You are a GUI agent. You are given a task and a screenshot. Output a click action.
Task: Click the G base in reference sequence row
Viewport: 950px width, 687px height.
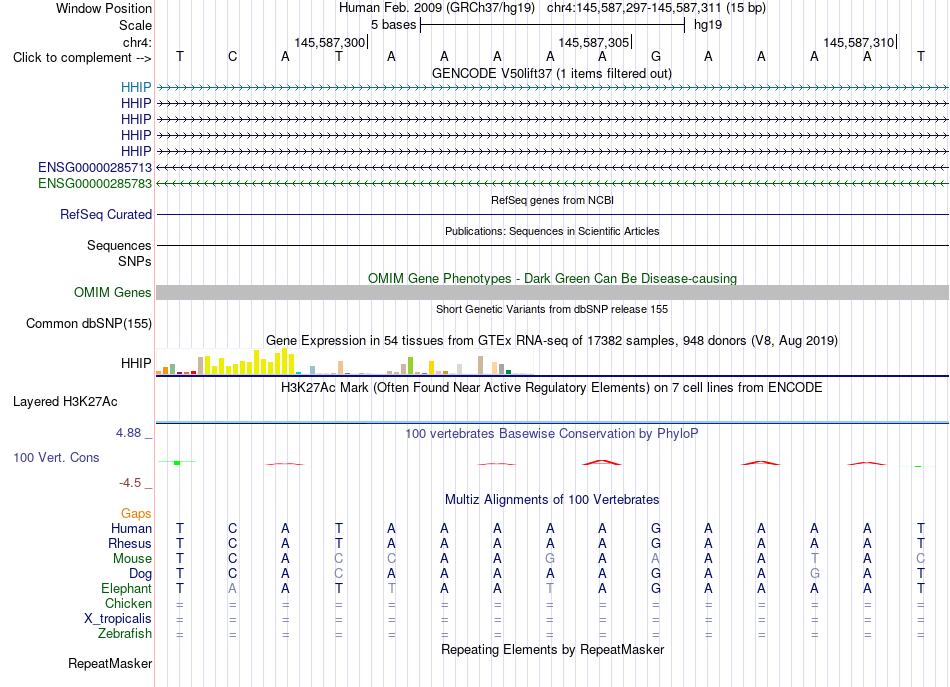point(656,56)
